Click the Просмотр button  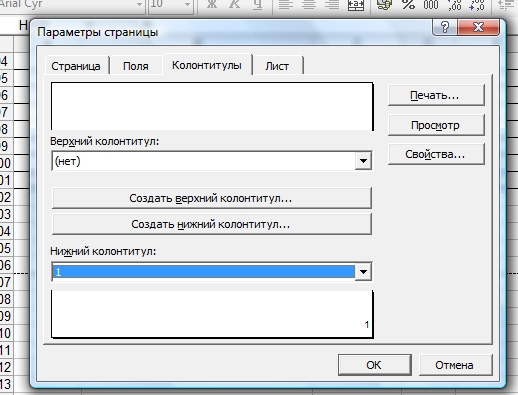click(x=436, y=125)
